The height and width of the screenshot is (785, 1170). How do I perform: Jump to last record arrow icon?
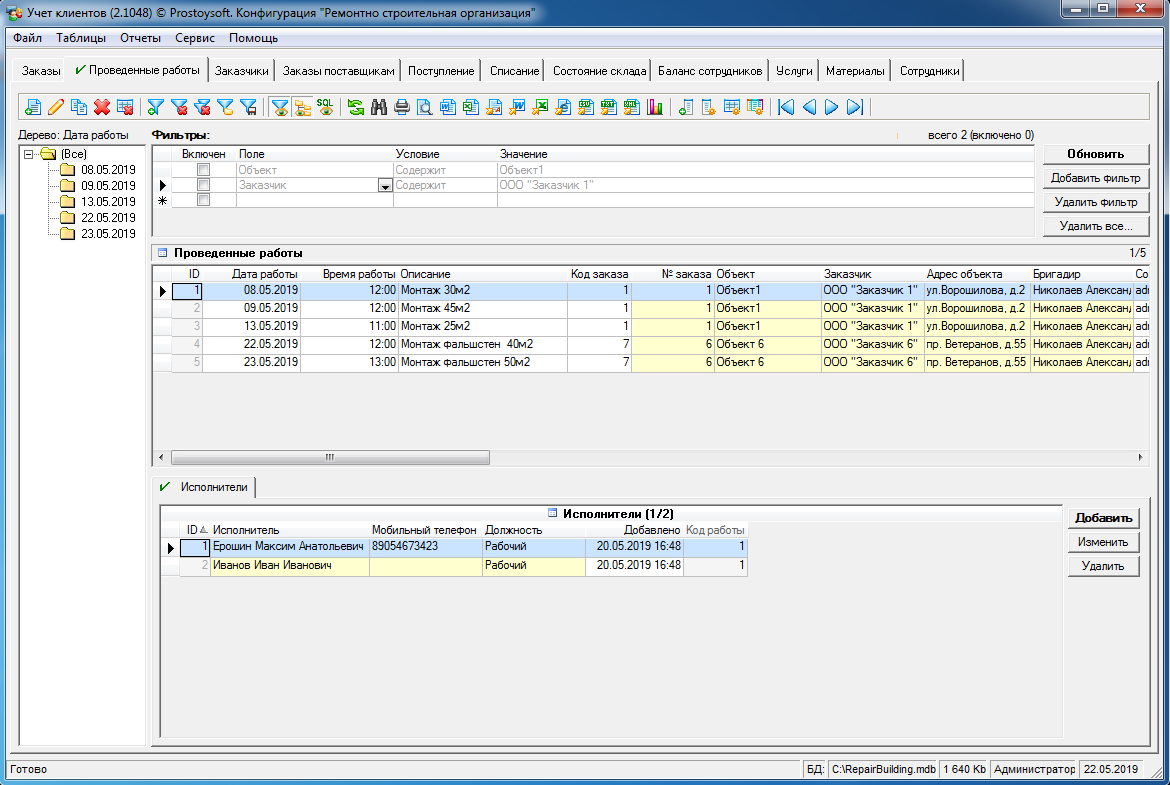point(855,107)
